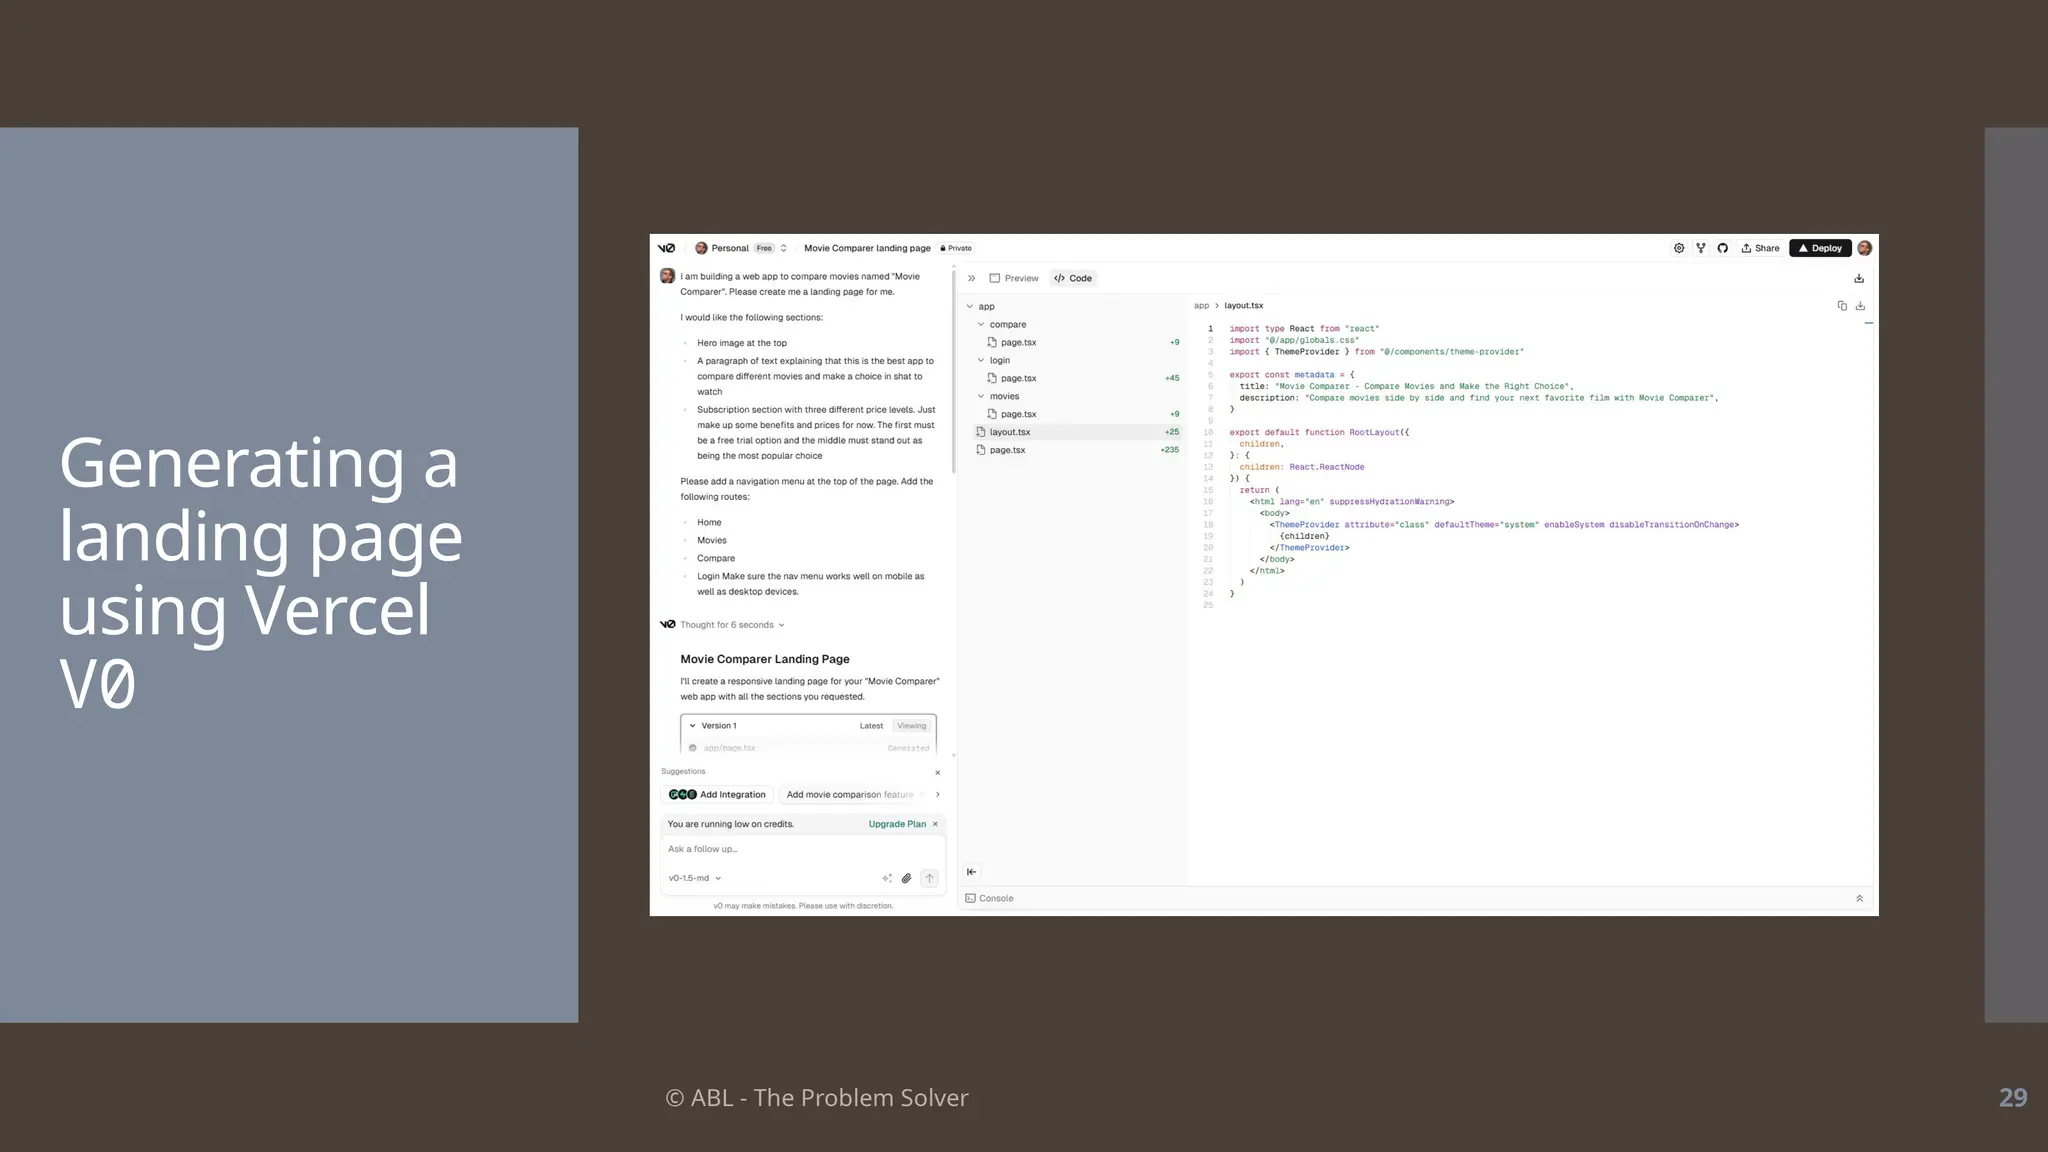Click the Movie Comparer Landing Page heading
Image resolution: width=2048 pixels, height=1152 pixels.
point(765,659)
